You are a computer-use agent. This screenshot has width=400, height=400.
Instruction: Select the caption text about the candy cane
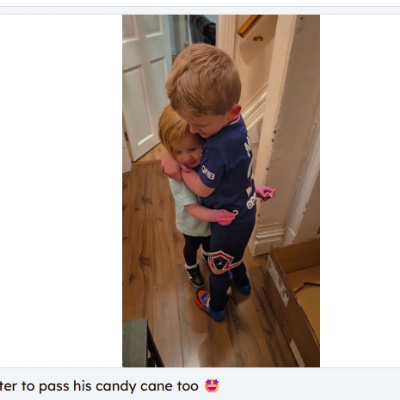point(109,386)
